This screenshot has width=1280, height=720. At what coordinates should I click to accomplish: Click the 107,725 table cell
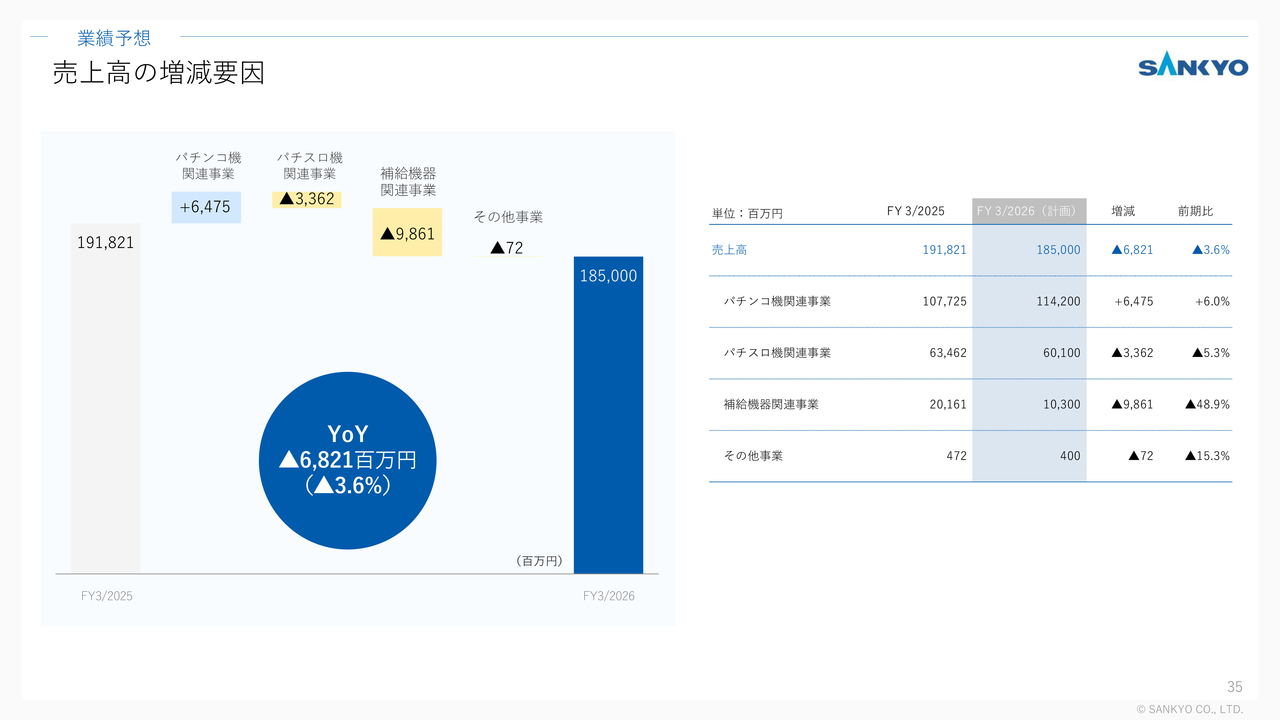pos(944,301)
